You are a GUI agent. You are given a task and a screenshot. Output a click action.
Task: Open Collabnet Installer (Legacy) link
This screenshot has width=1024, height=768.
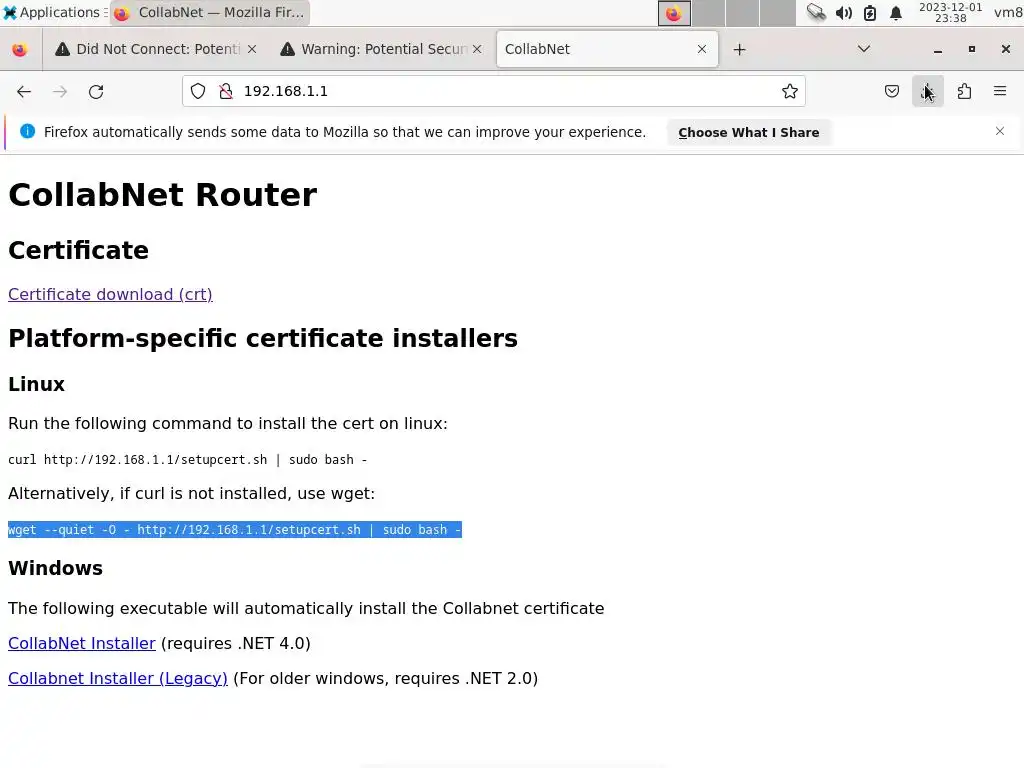click(x=118, y=679)
